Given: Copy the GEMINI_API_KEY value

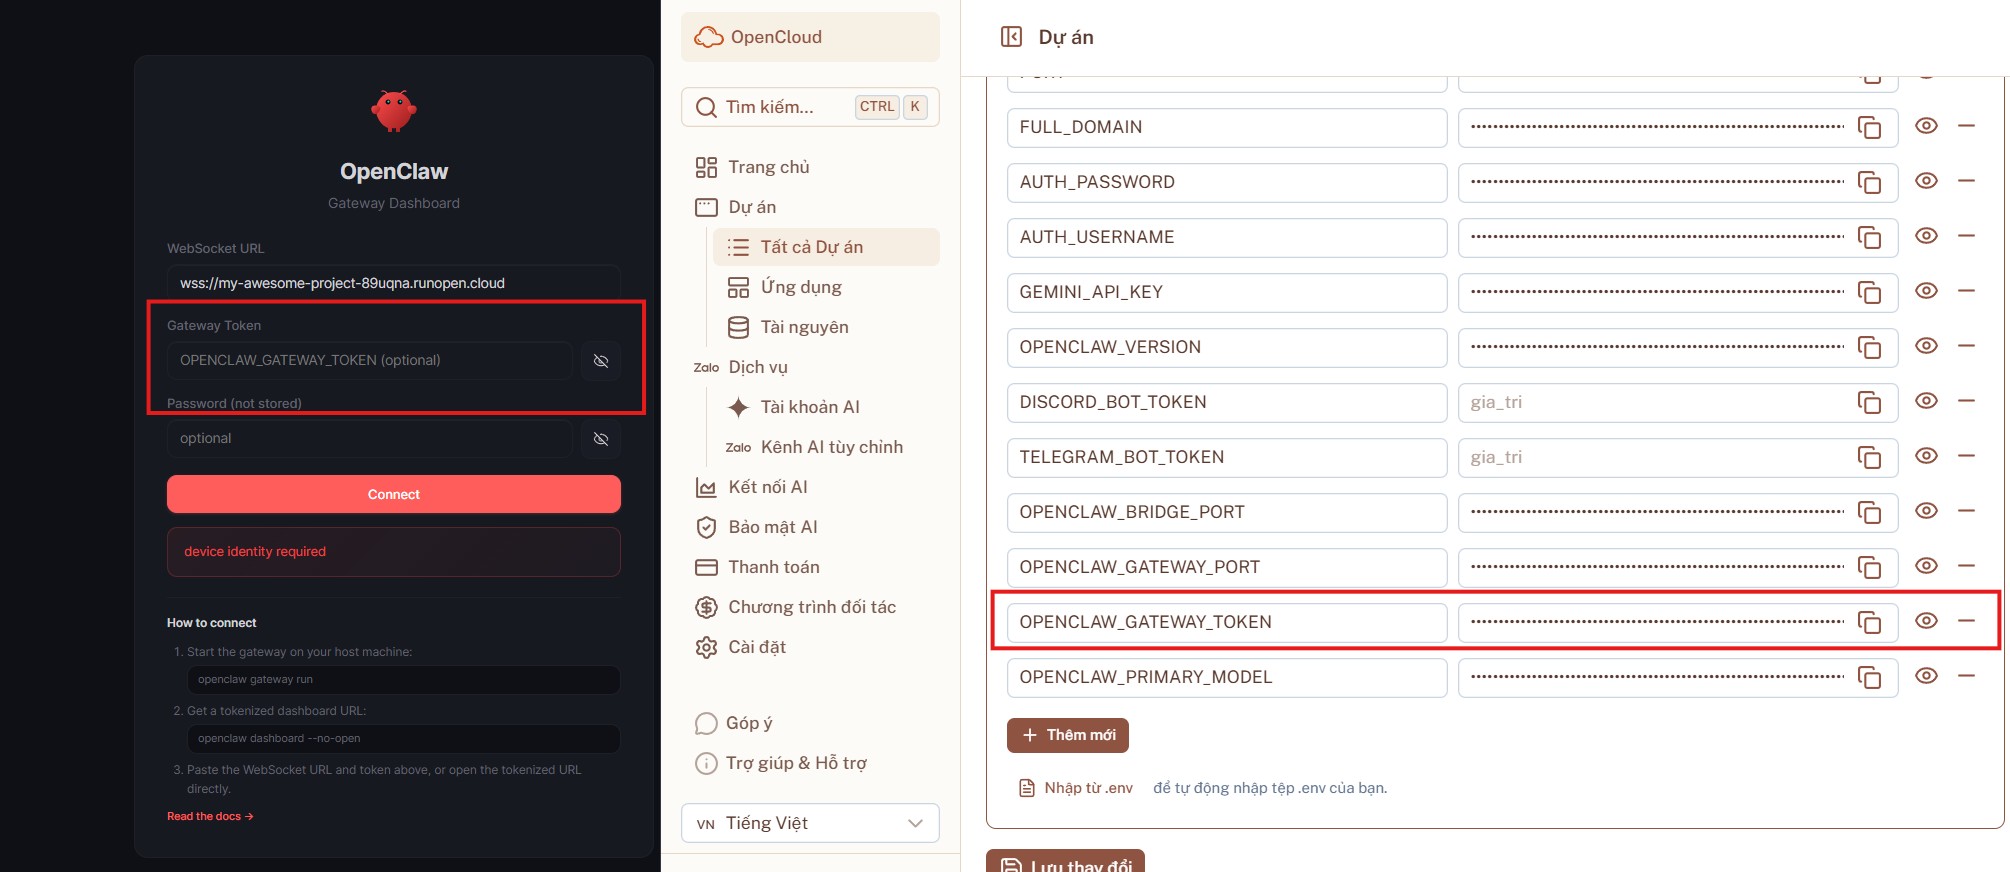Looking at the screenshot, I should pyautogui.click(x=1868, y=292).
